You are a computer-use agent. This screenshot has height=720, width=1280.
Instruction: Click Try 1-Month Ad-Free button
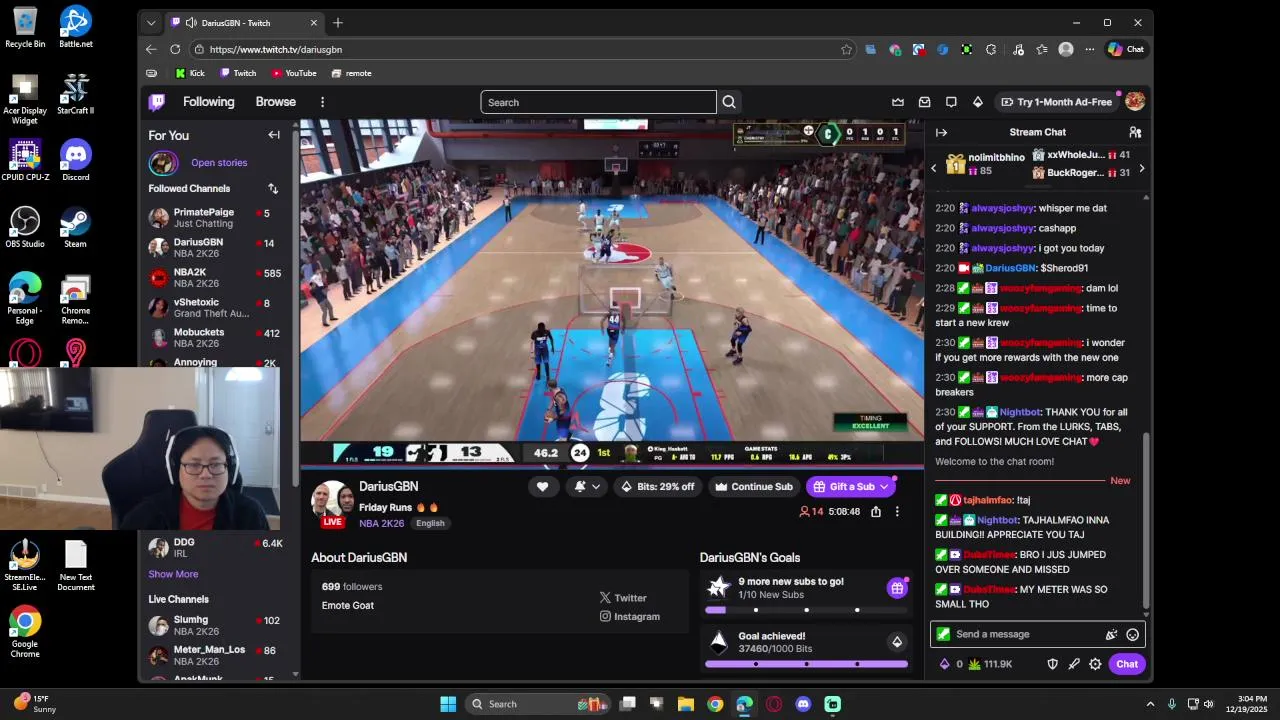1055,102
